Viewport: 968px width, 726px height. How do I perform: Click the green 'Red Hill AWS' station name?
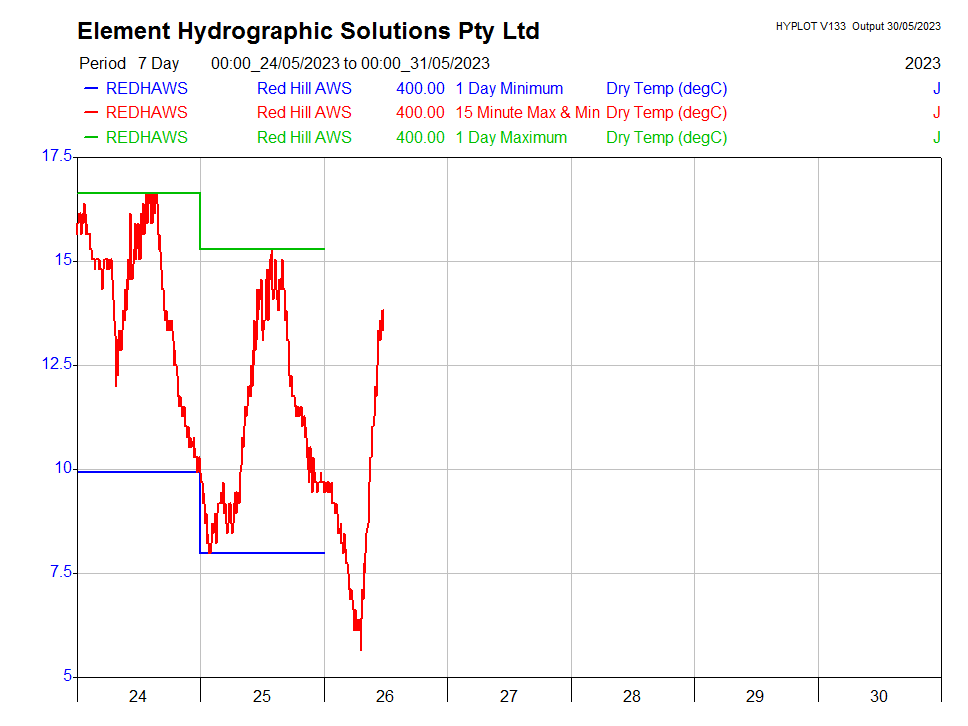[x=304, y=138]
